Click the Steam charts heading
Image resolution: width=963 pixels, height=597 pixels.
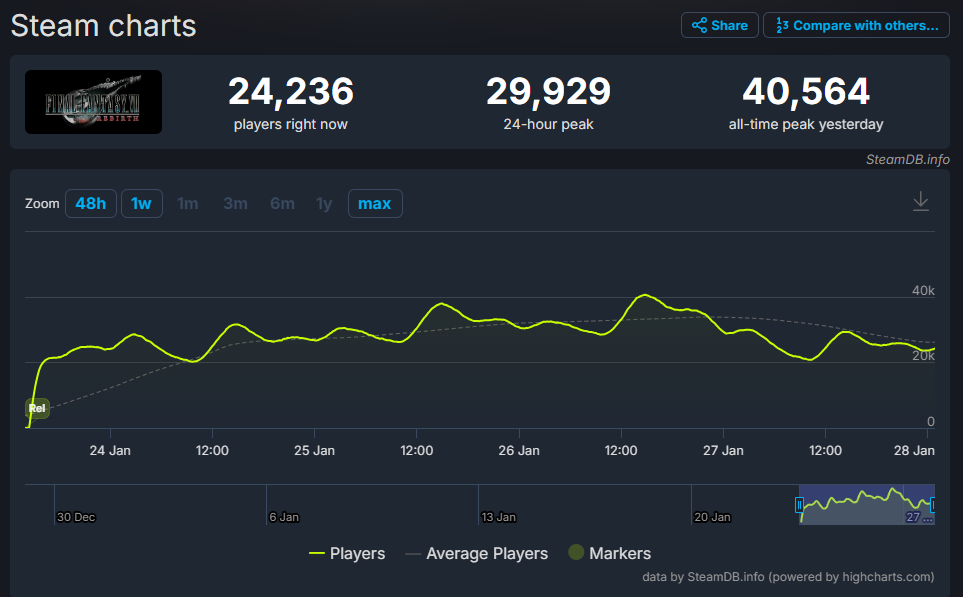(x=103, y=26)
